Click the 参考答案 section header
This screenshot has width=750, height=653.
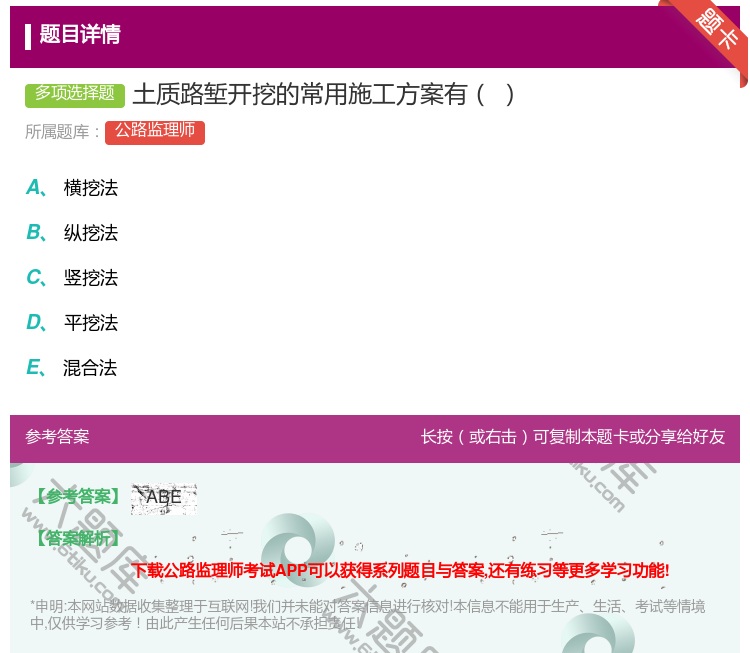point(57,437)
